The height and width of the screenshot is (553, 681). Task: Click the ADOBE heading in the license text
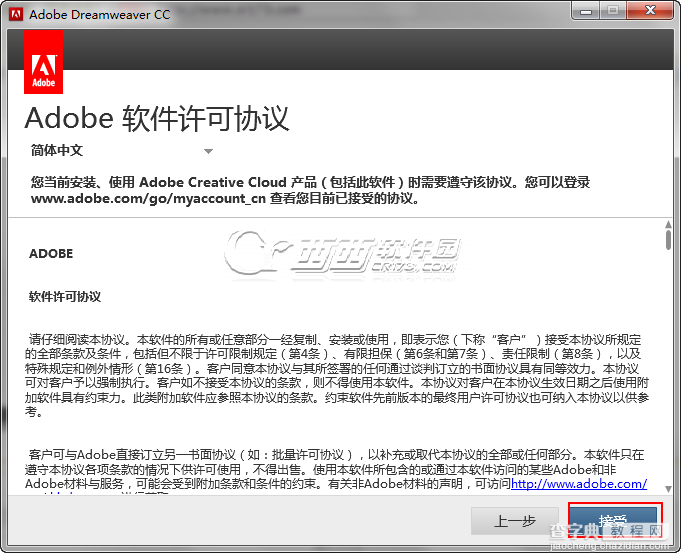pos(51,254)
